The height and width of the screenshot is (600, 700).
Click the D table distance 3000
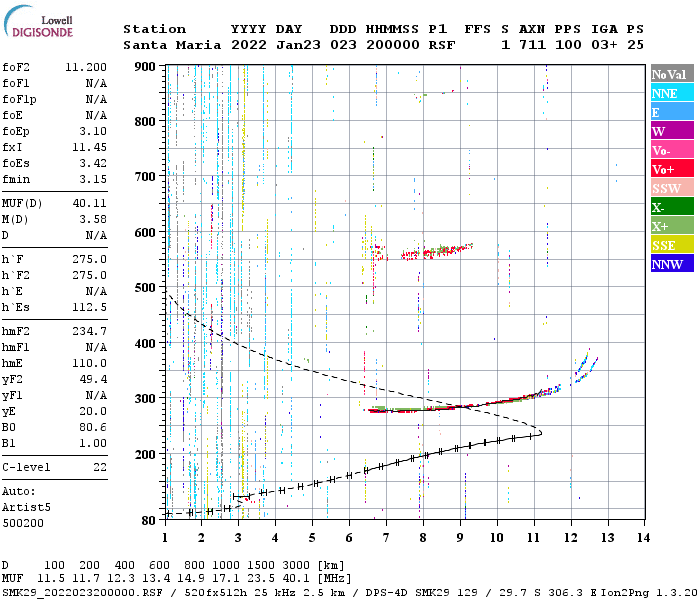(296, 566)
